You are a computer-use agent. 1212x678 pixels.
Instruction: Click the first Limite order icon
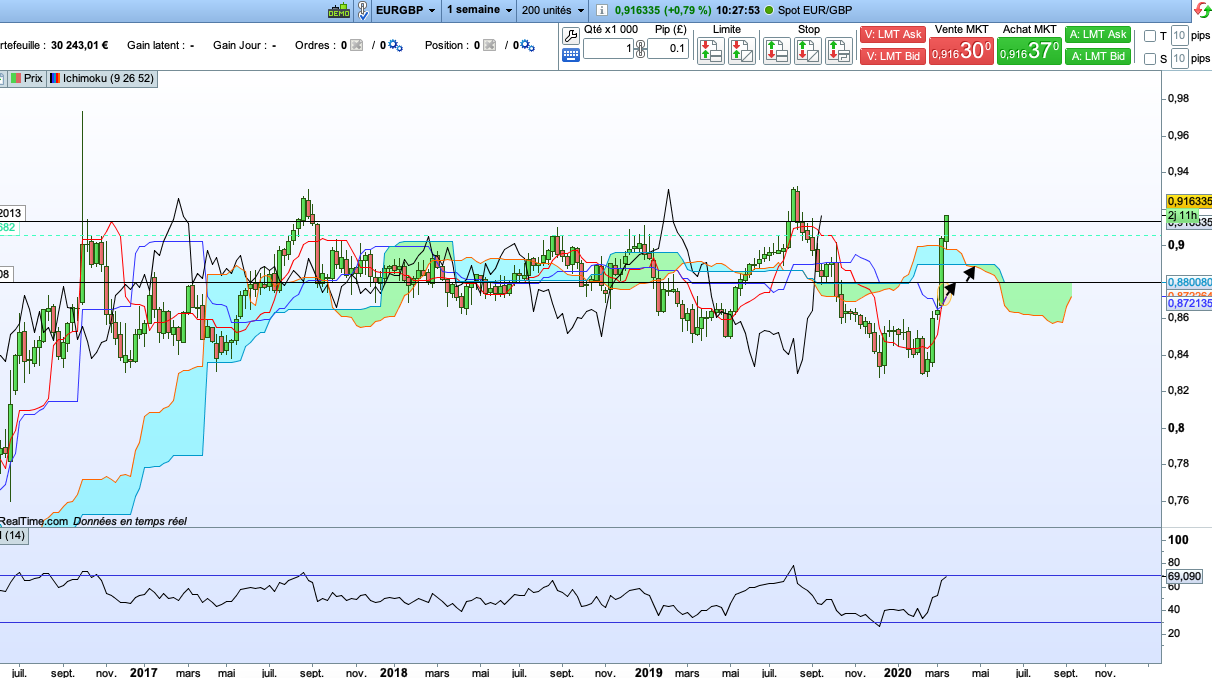[x=710, y=52]
